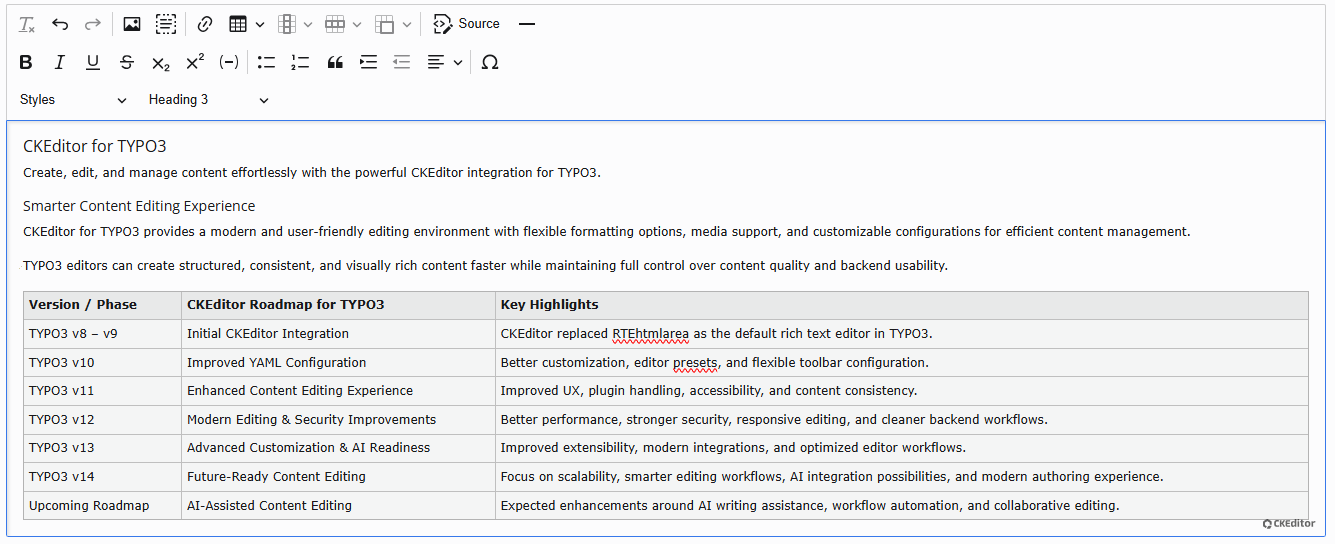Click the 'CKEditor for TYPO3' heading

coord(95,146)
